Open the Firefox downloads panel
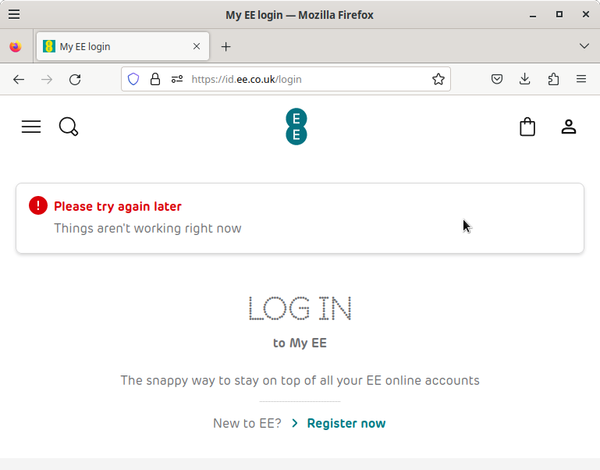Viewport: 600px width, 470px height. click(525, 79)
